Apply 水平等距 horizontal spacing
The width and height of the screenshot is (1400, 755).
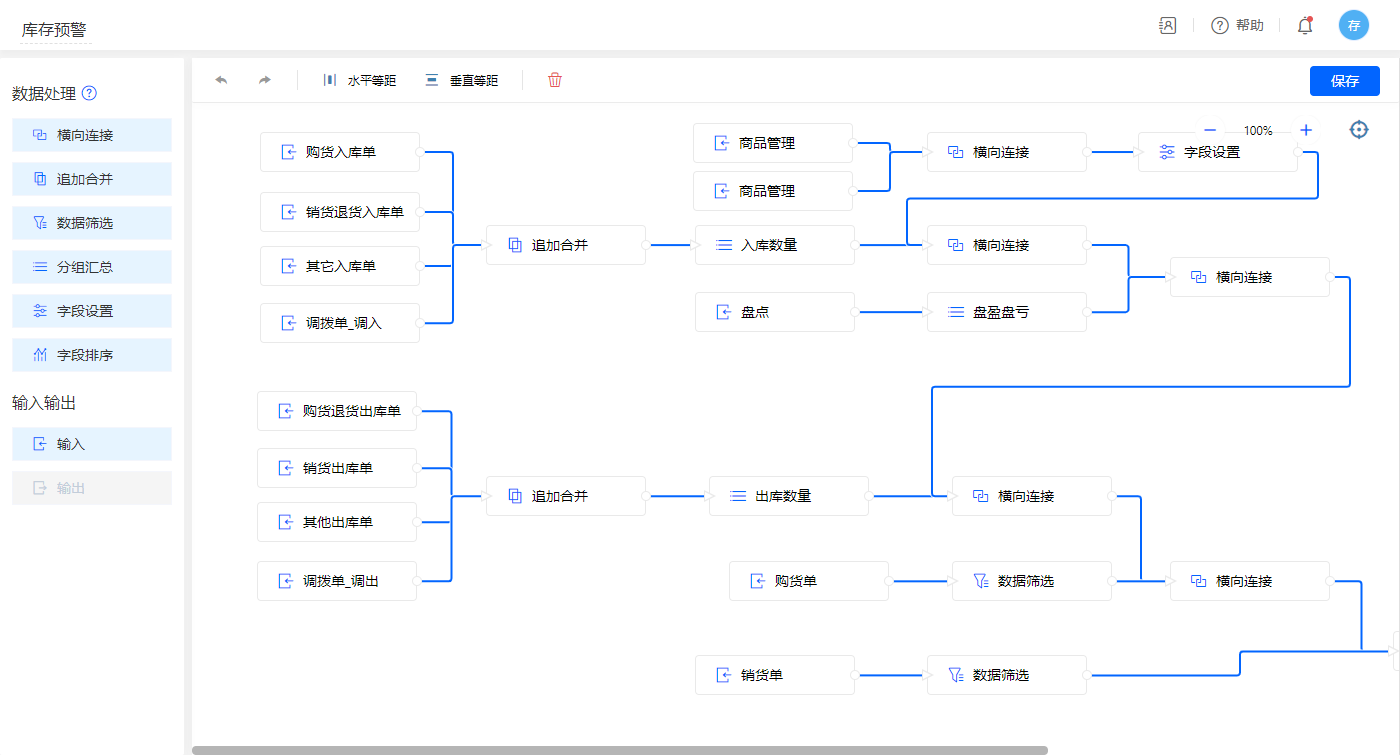coord(359,80)
